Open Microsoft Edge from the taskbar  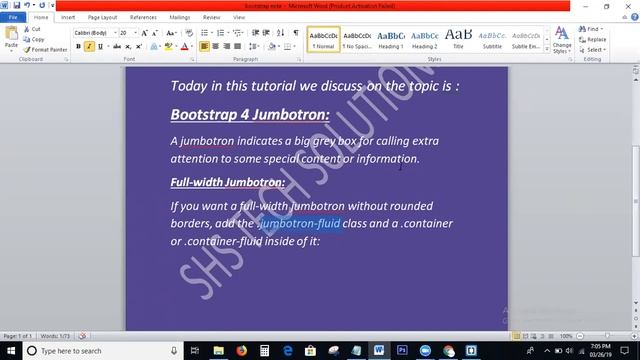coord(288,351)
